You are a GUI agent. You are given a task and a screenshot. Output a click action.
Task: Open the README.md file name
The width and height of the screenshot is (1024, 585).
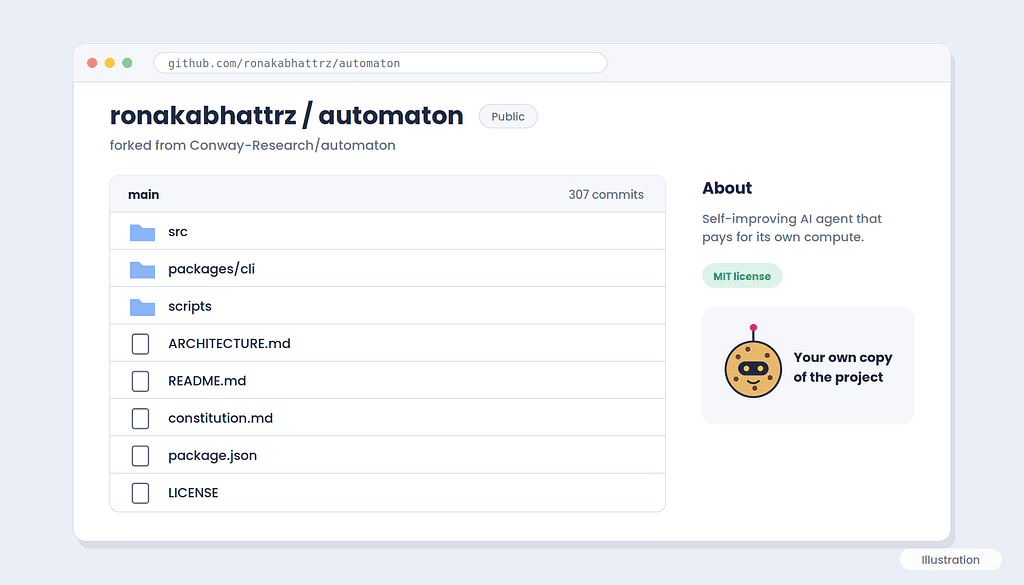pos(207,381)
